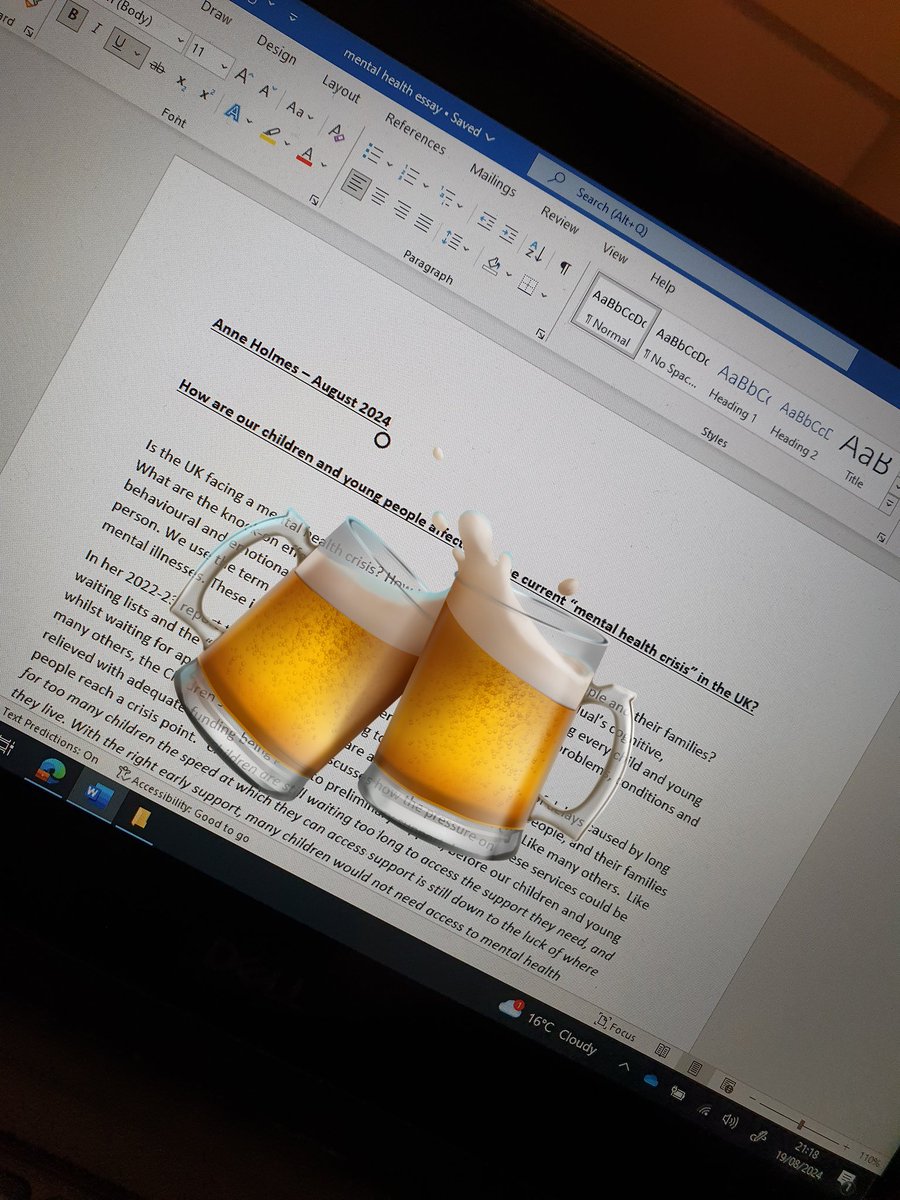The height and width of the screenshot is (1200, 900).
Task: Open Microsoft Edge from taskbar
Action: (x=50, y=773)
